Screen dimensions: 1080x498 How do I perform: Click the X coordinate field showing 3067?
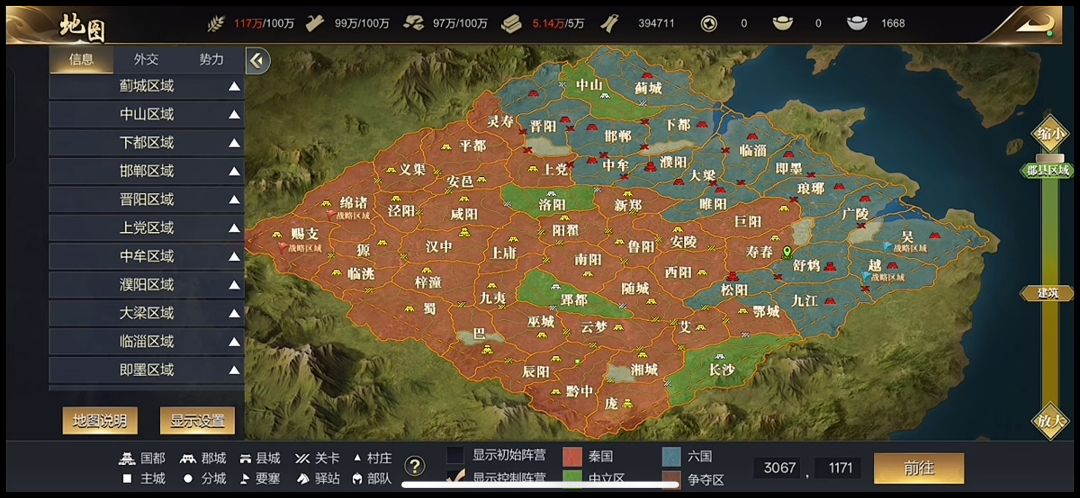tap(780, 468)
